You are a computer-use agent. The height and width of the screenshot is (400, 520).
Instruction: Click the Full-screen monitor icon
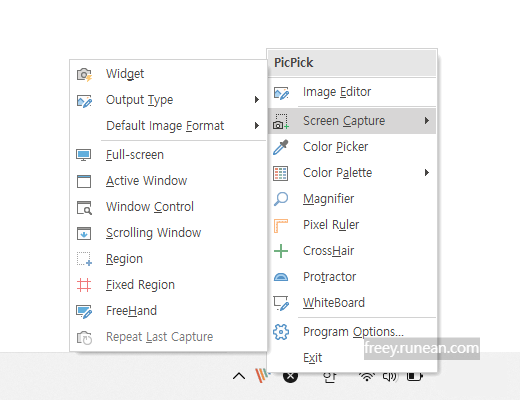point(83,155)
